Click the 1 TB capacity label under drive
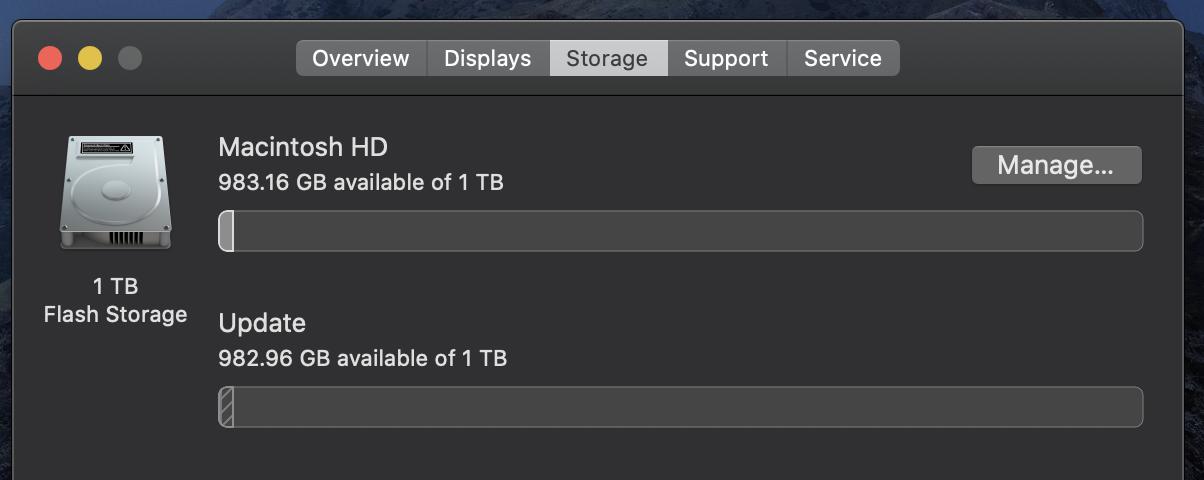Viewport: 1204px width, 480px height. pyautogui.click(x=115, y=287)
